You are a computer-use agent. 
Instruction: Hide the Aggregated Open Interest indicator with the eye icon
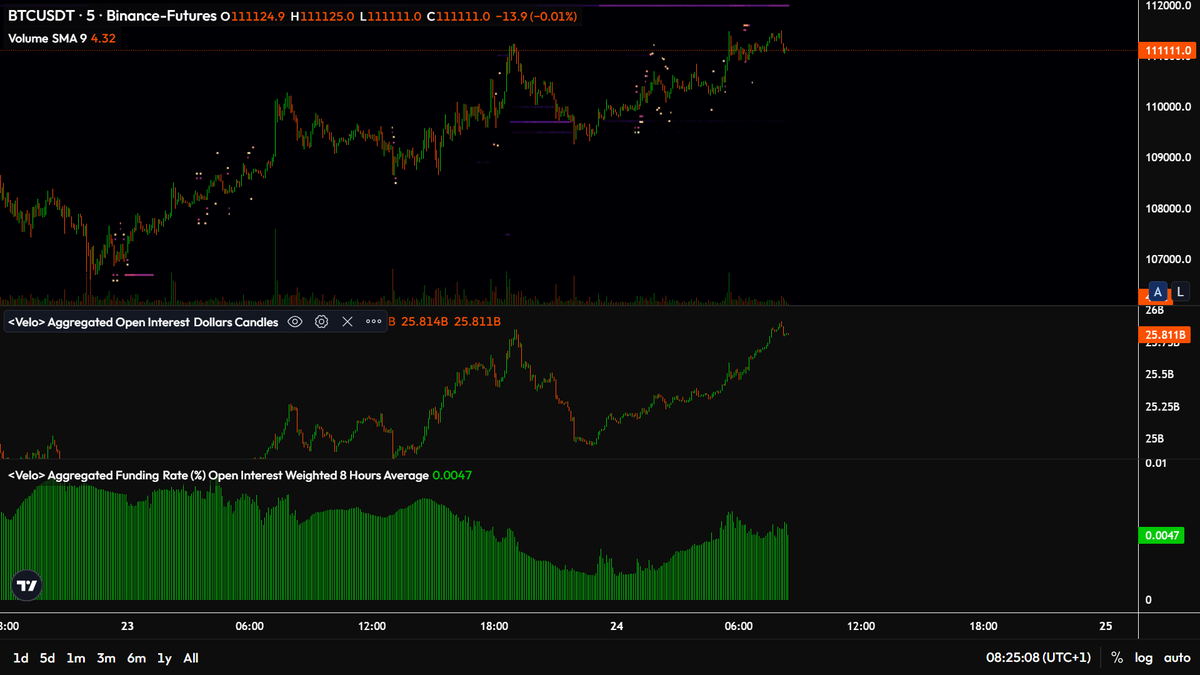[295, 322]
